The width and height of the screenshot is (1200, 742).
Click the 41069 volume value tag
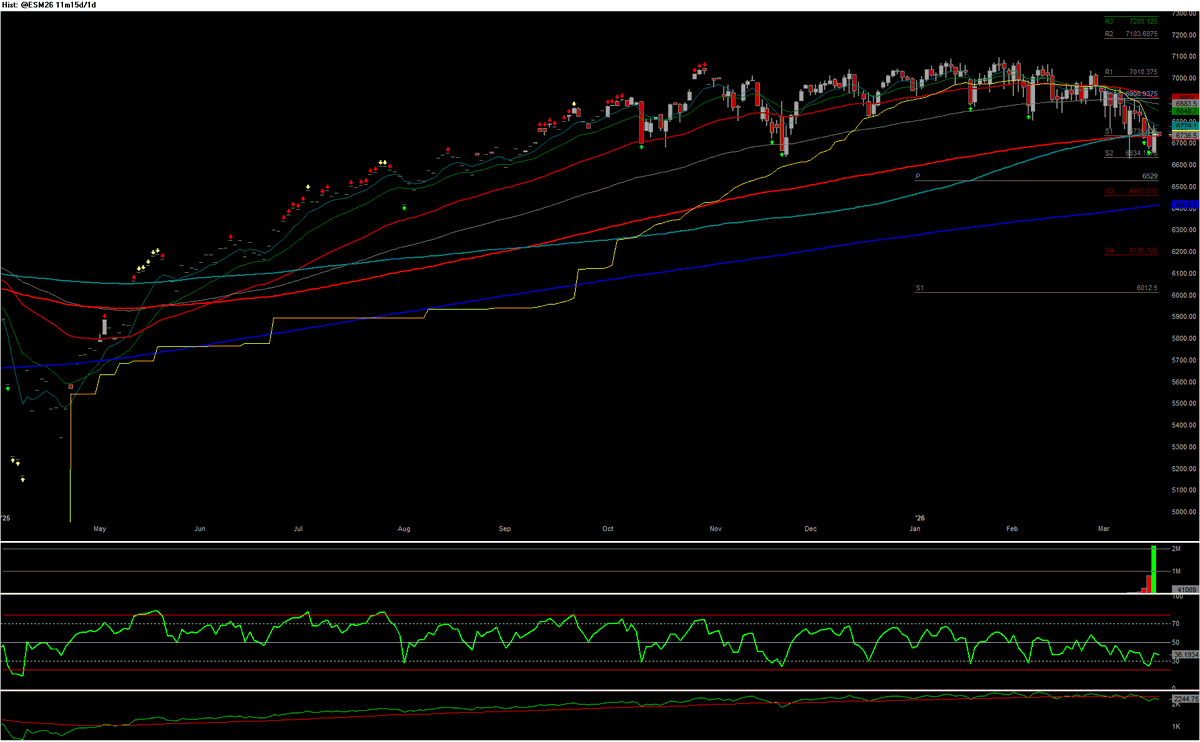(1185, 590)
